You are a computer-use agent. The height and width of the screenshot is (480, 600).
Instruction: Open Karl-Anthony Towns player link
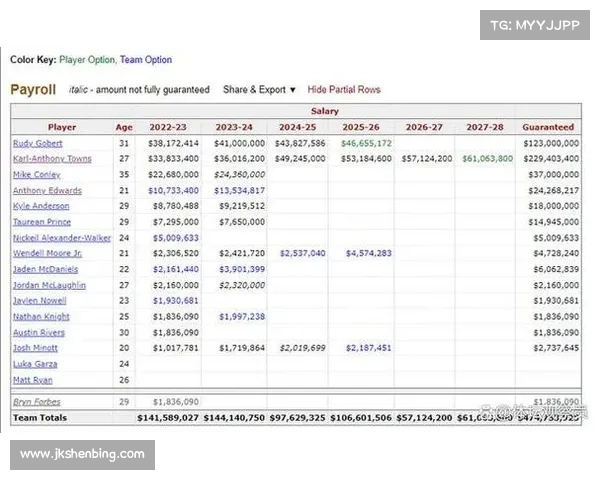(x=52, y=159)
